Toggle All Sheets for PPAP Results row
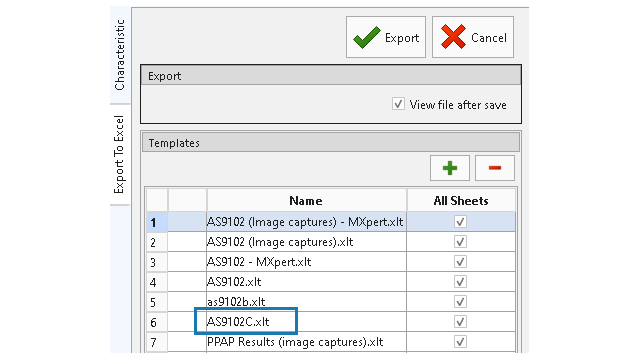This screenshot has height=360, width=640. 460,342
